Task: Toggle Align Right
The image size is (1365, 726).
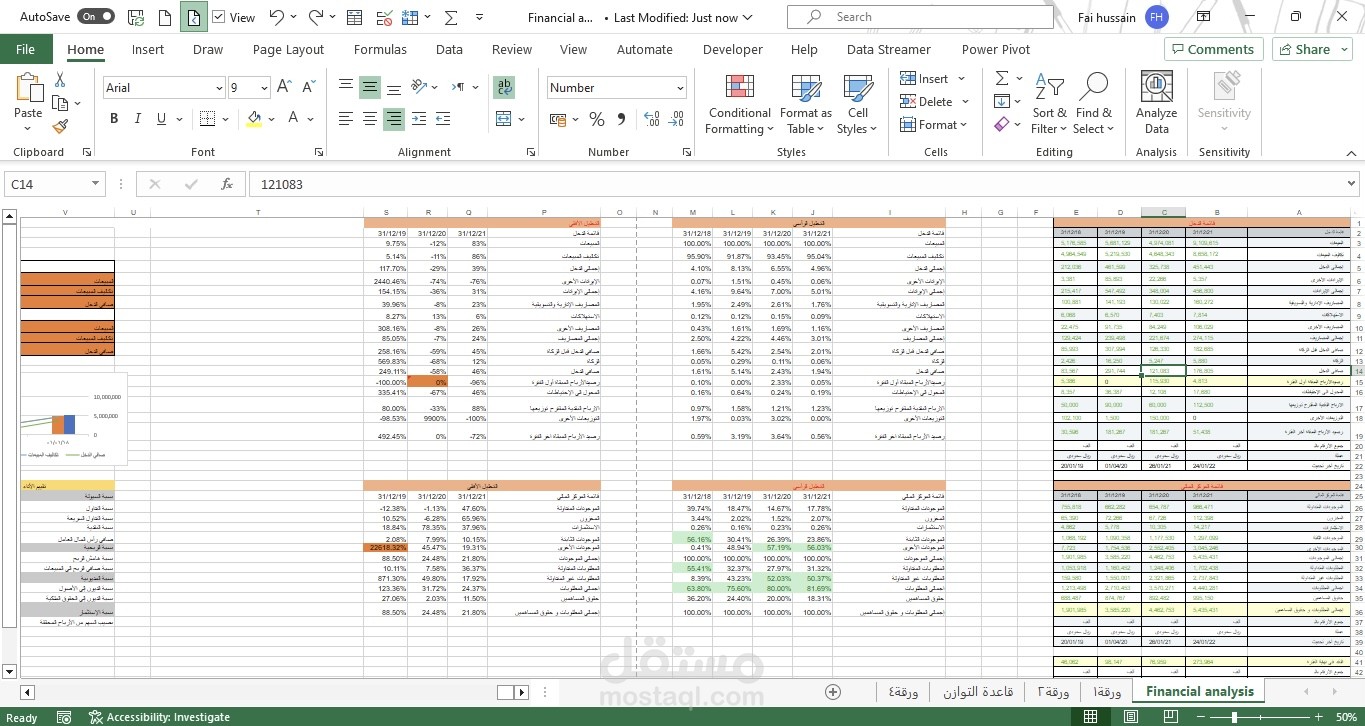Action: [x=394, y=119]
